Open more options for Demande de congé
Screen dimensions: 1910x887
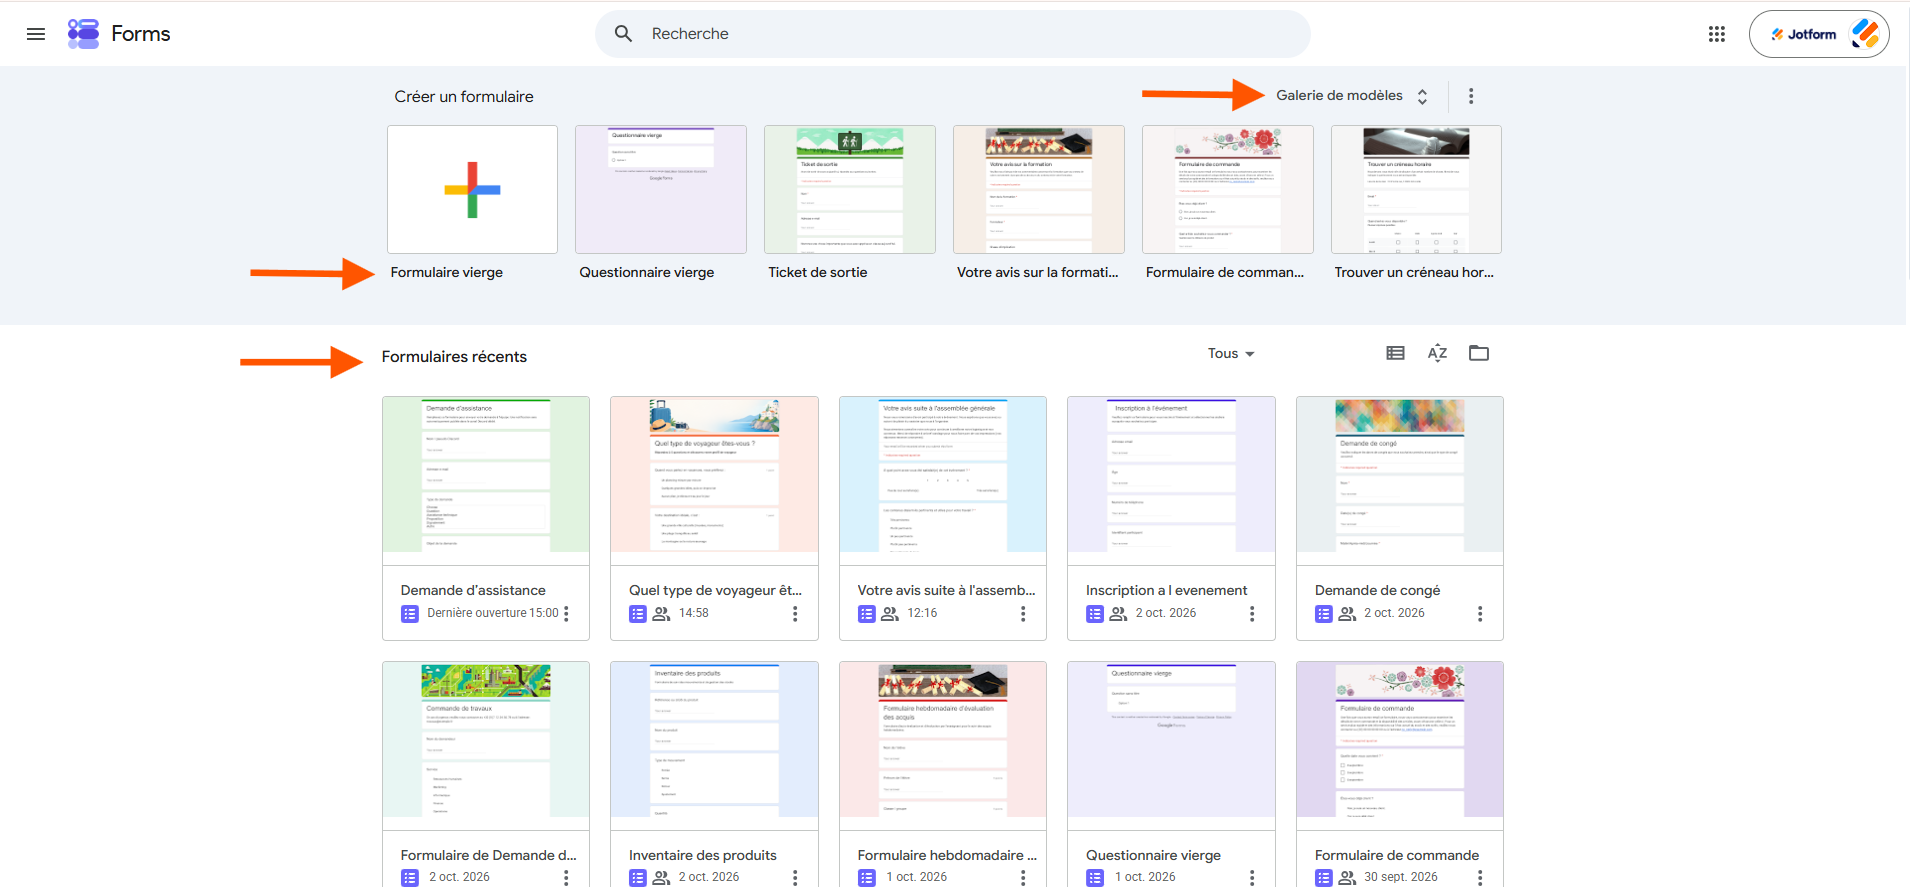pos(1480,614)
